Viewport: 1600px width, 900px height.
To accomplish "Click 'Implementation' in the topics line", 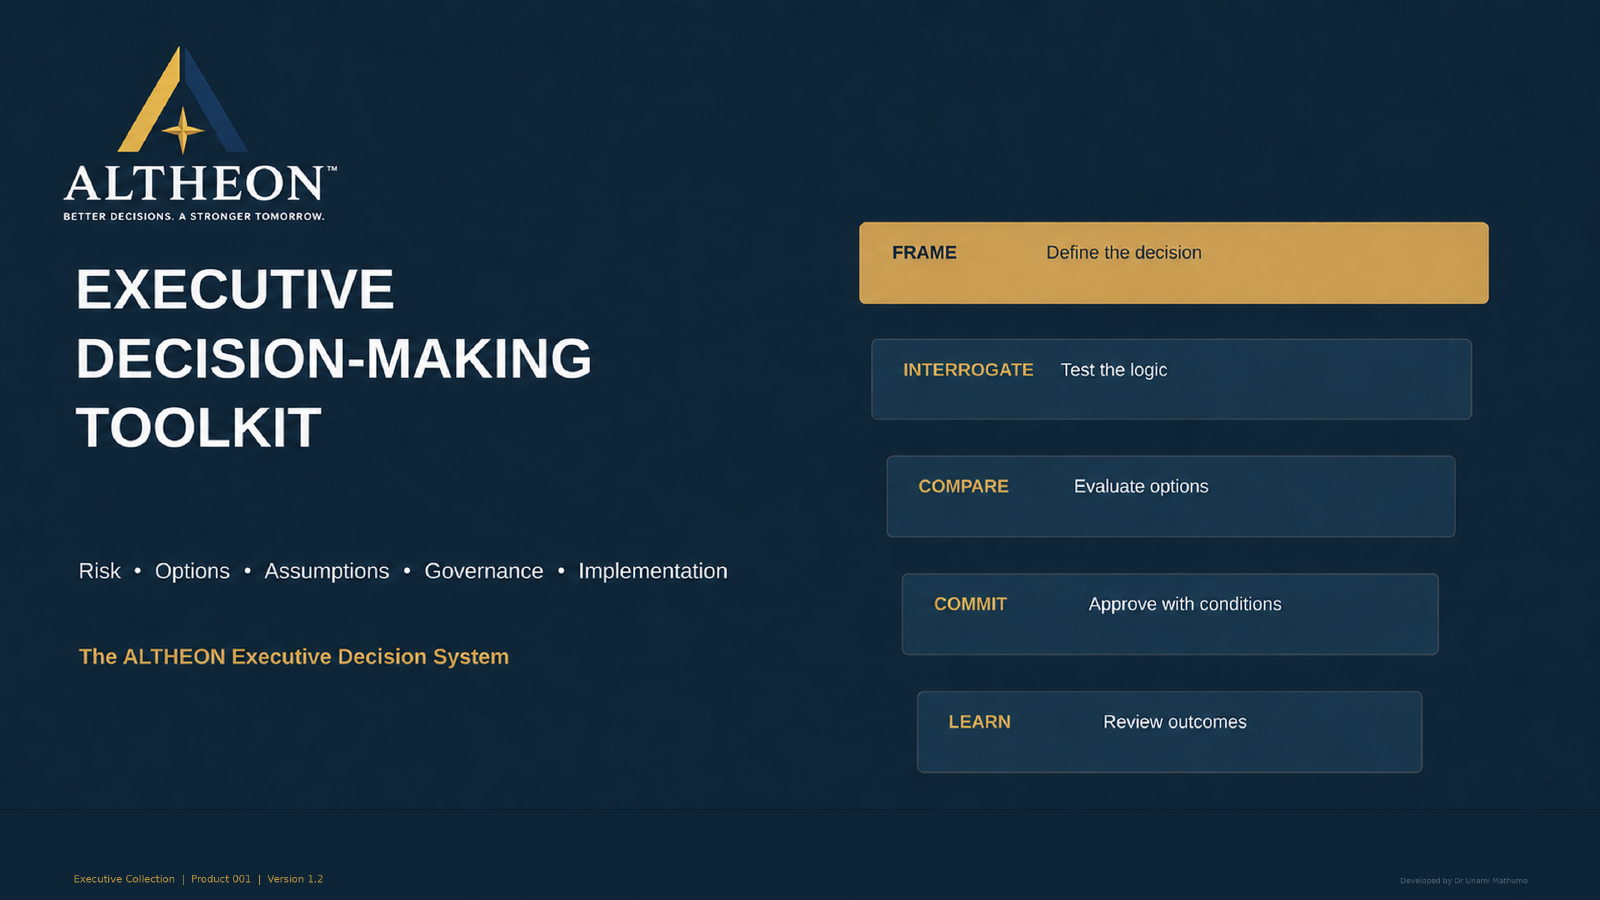I will pos(653,571).
